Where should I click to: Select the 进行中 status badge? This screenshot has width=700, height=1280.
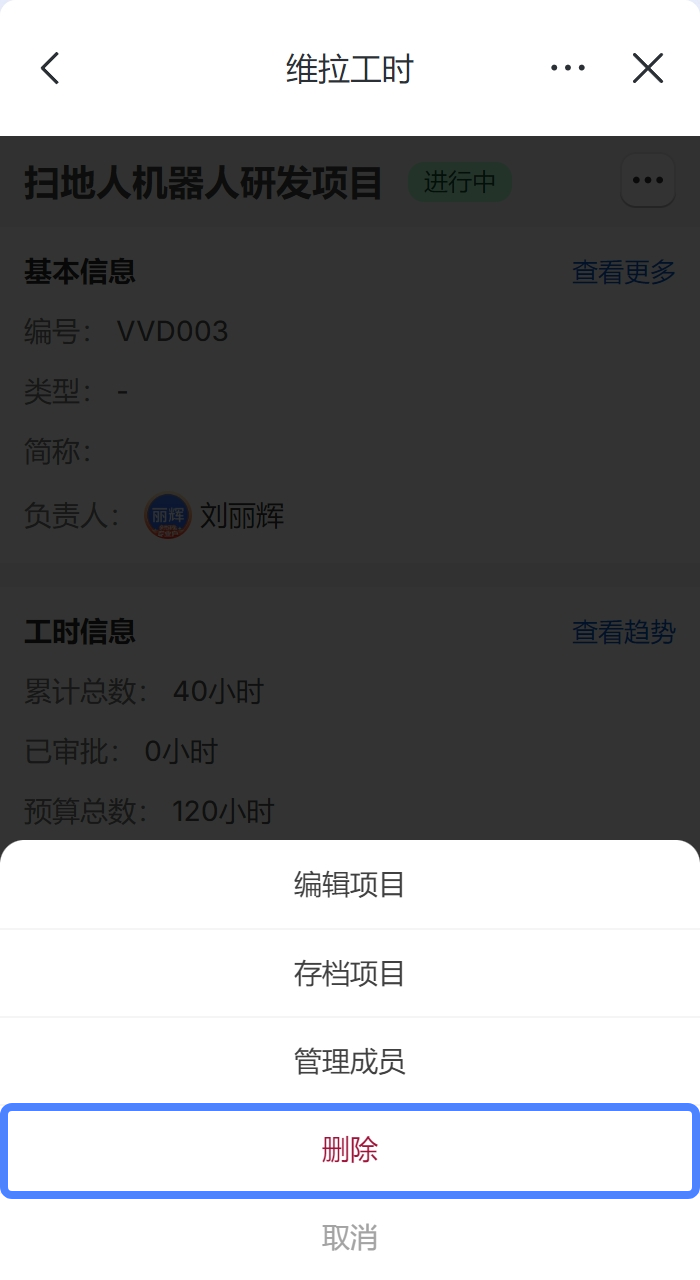[460, 182]
